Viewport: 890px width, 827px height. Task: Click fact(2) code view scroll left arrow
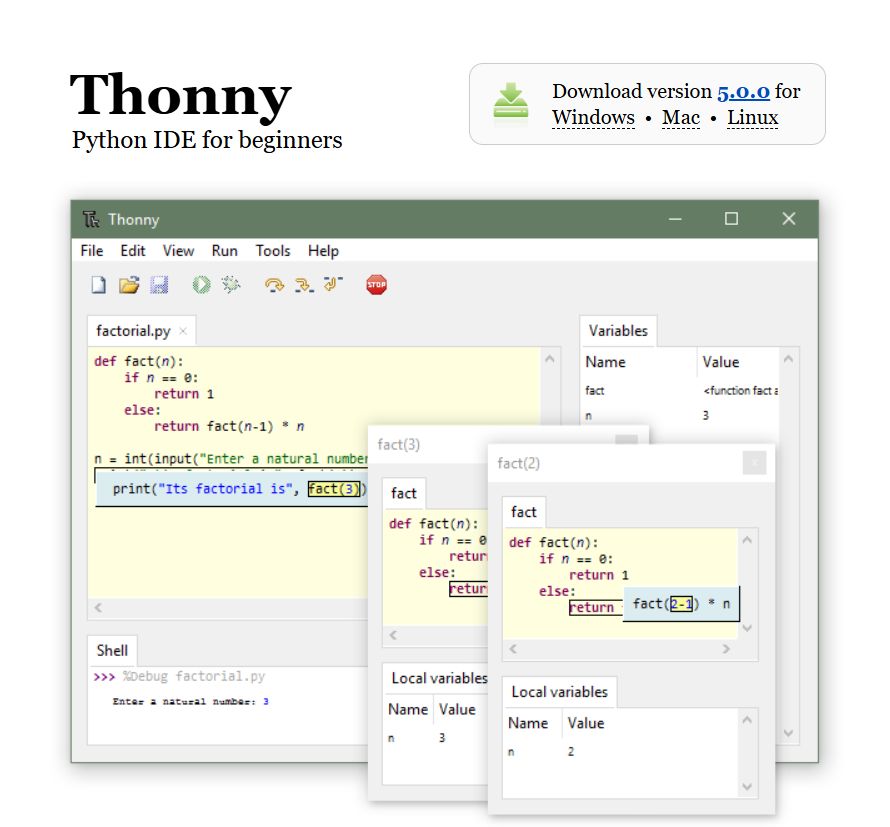[x=513, y=648]
